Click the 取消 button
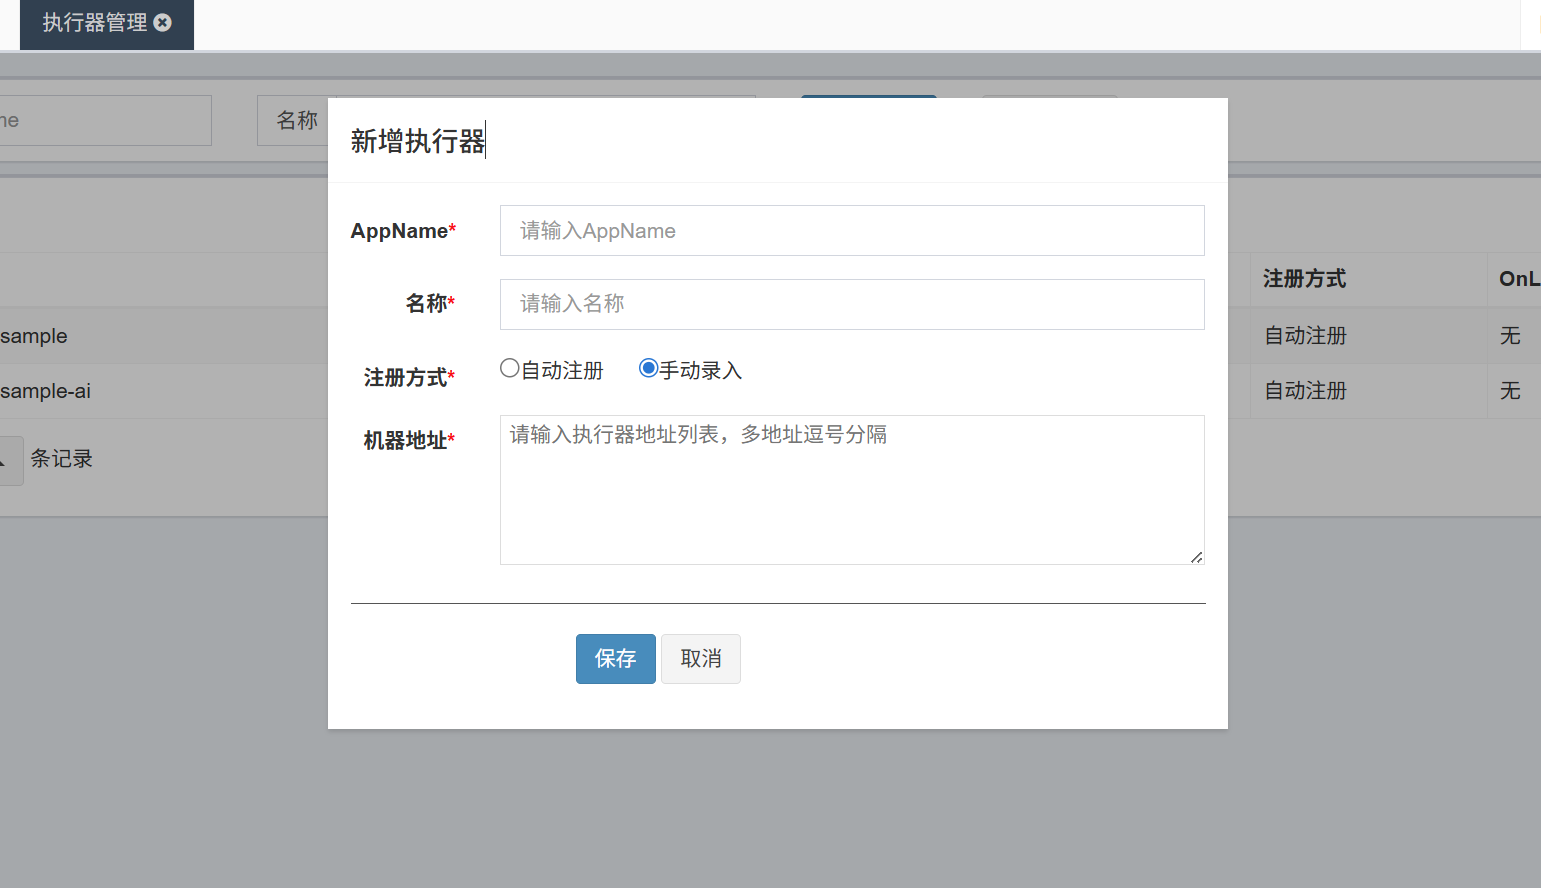Screen dimensions: 1541x888 701,659
